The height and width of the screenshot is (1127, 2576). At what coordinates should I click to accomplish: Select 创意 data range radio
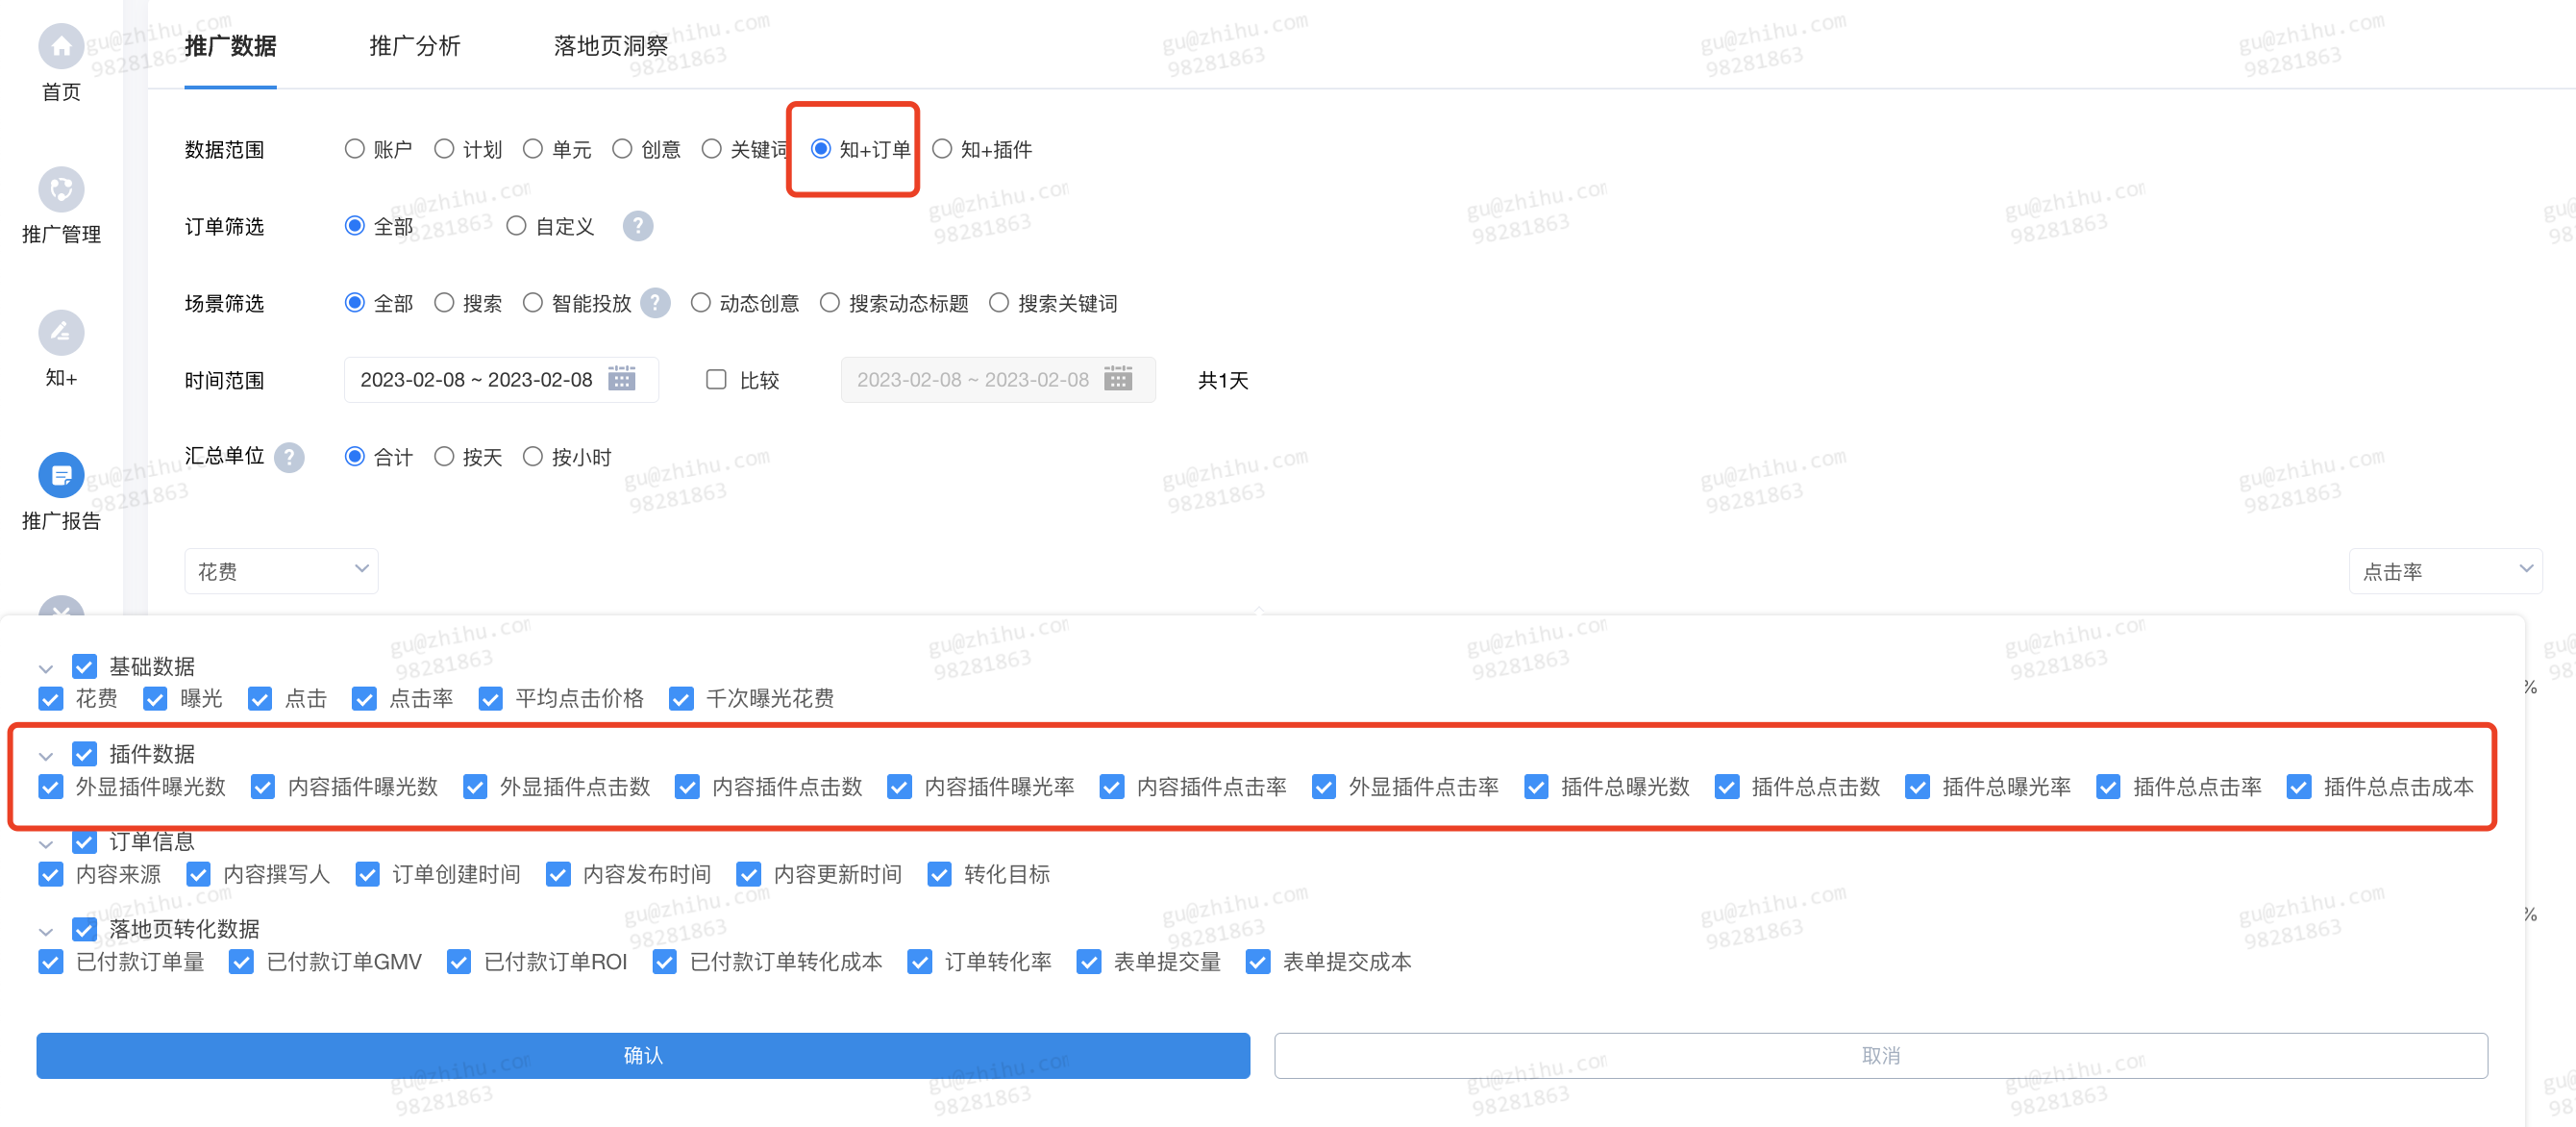pos(622,149)
